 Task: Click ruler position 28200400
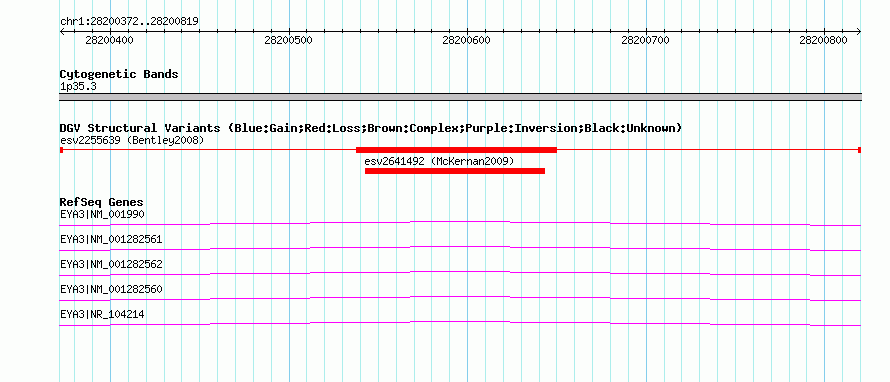[110, 40]
